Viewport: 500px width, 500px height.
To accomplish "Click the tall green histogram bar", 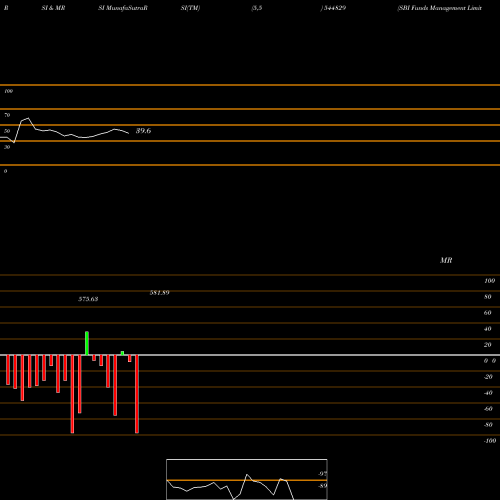I will (87, 343).
